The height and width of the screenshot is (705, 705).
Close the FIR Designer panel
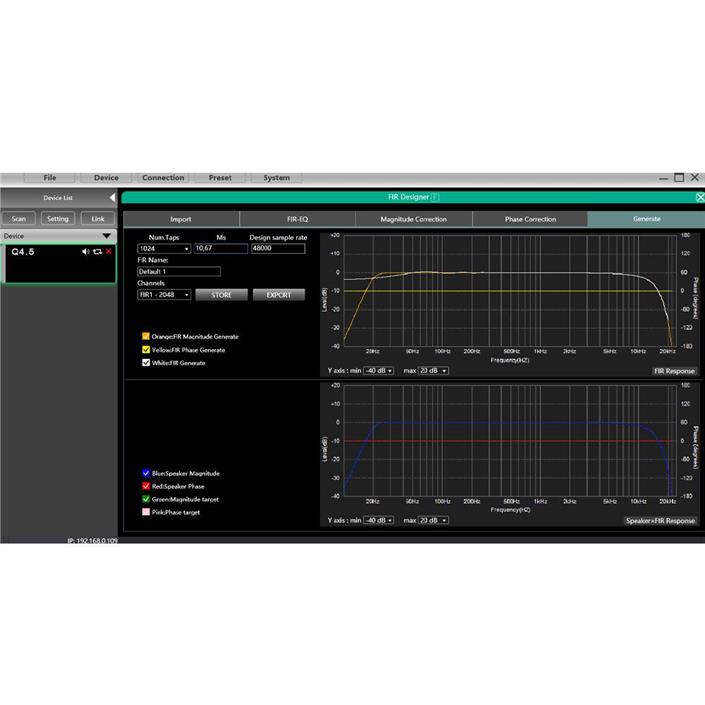coord(699,198)
